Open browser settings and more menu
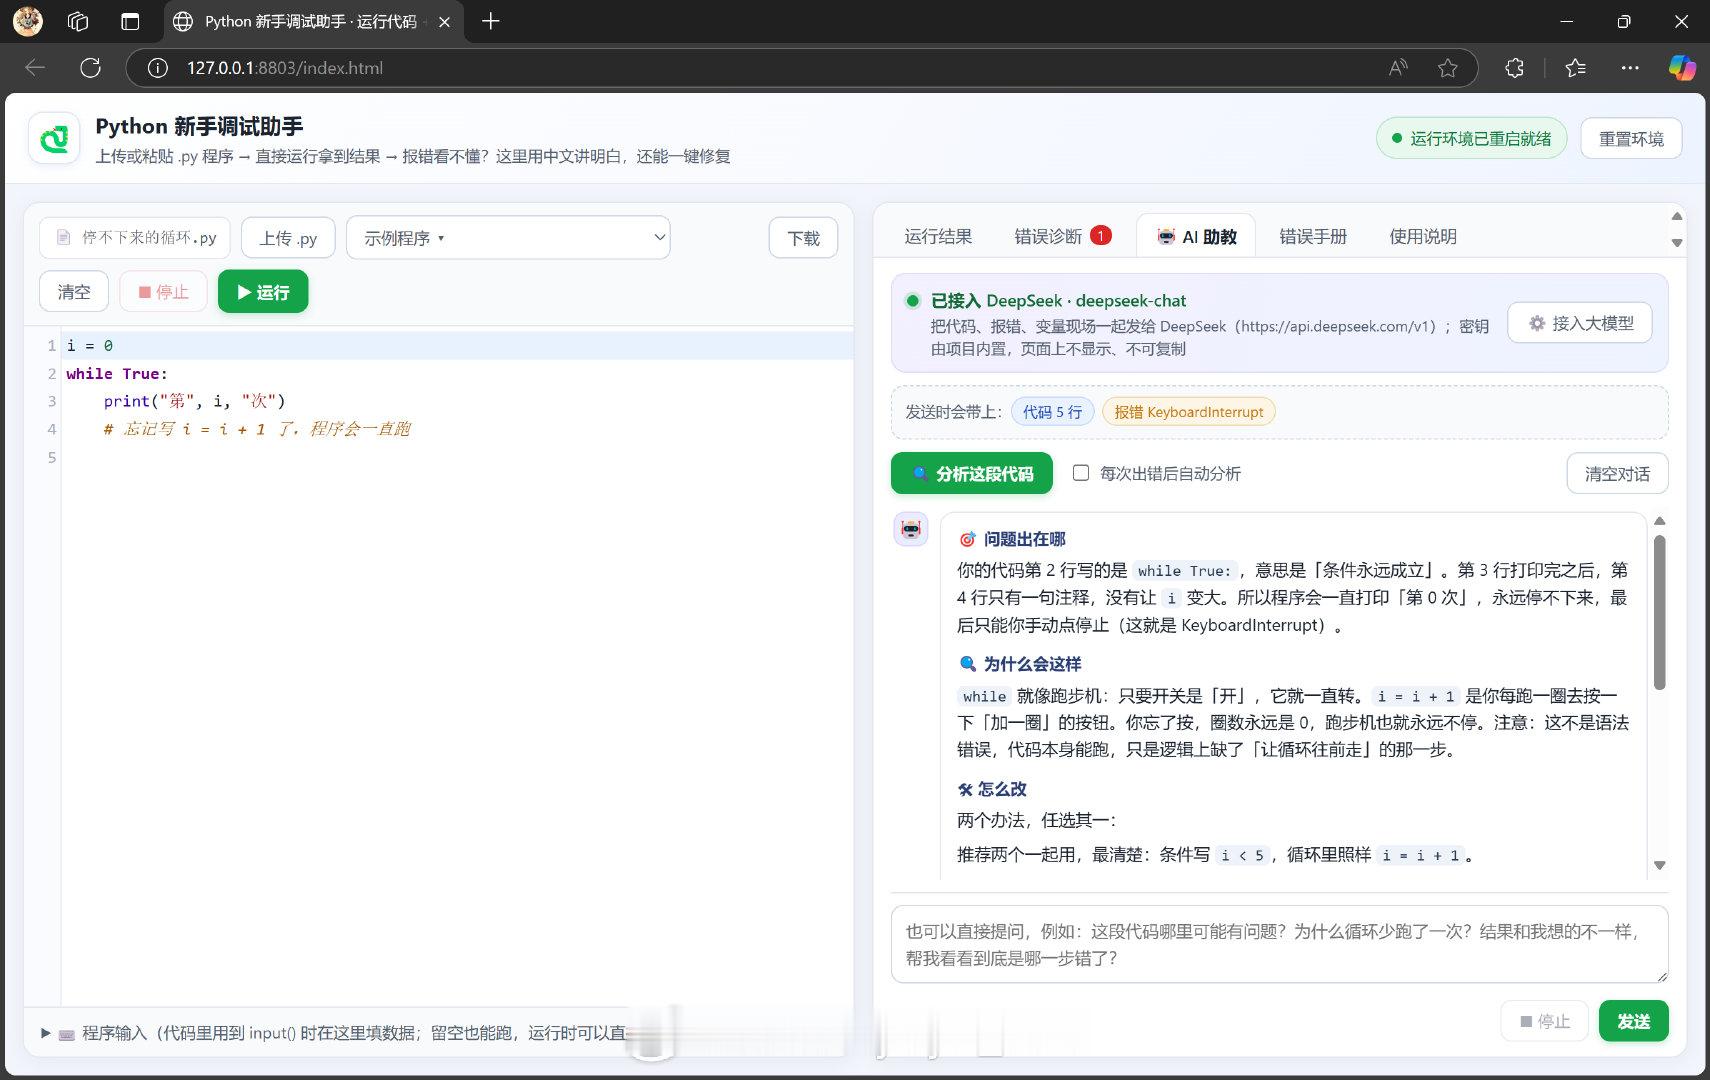This screenshot has height=1080, width=1710. click(x=1630, y=68)
